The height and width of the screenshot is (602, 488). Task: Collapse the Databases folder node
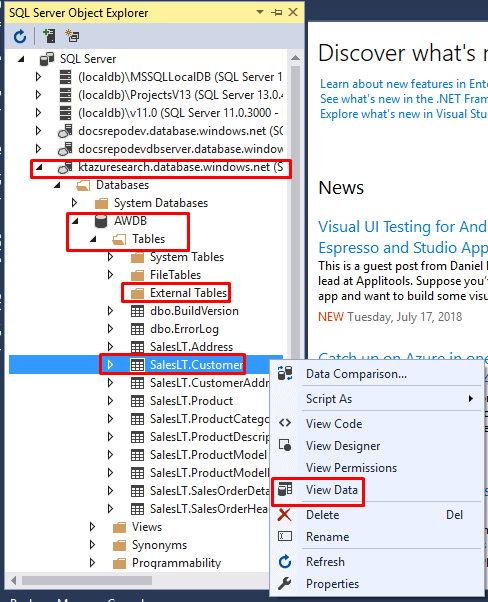coord(57,185)
